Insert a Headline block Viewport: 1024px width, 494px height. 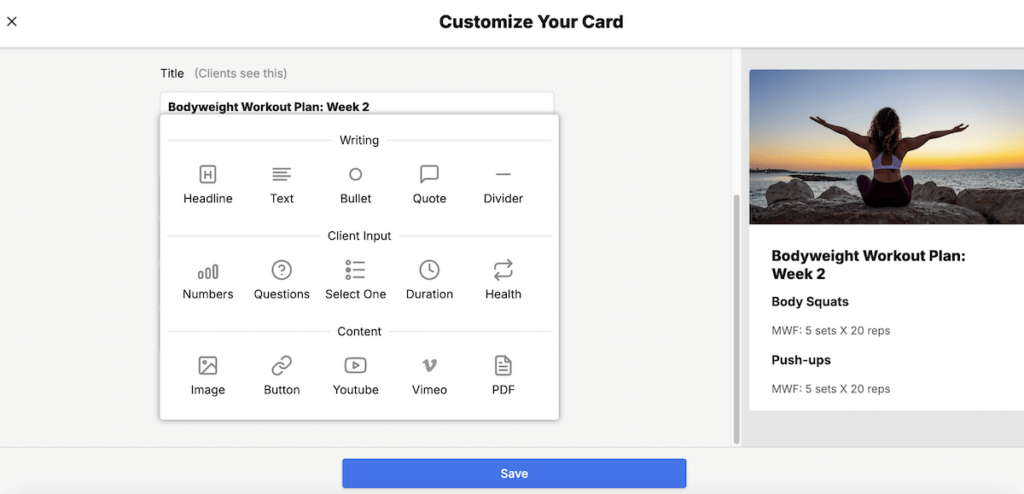tap(207, 184)
